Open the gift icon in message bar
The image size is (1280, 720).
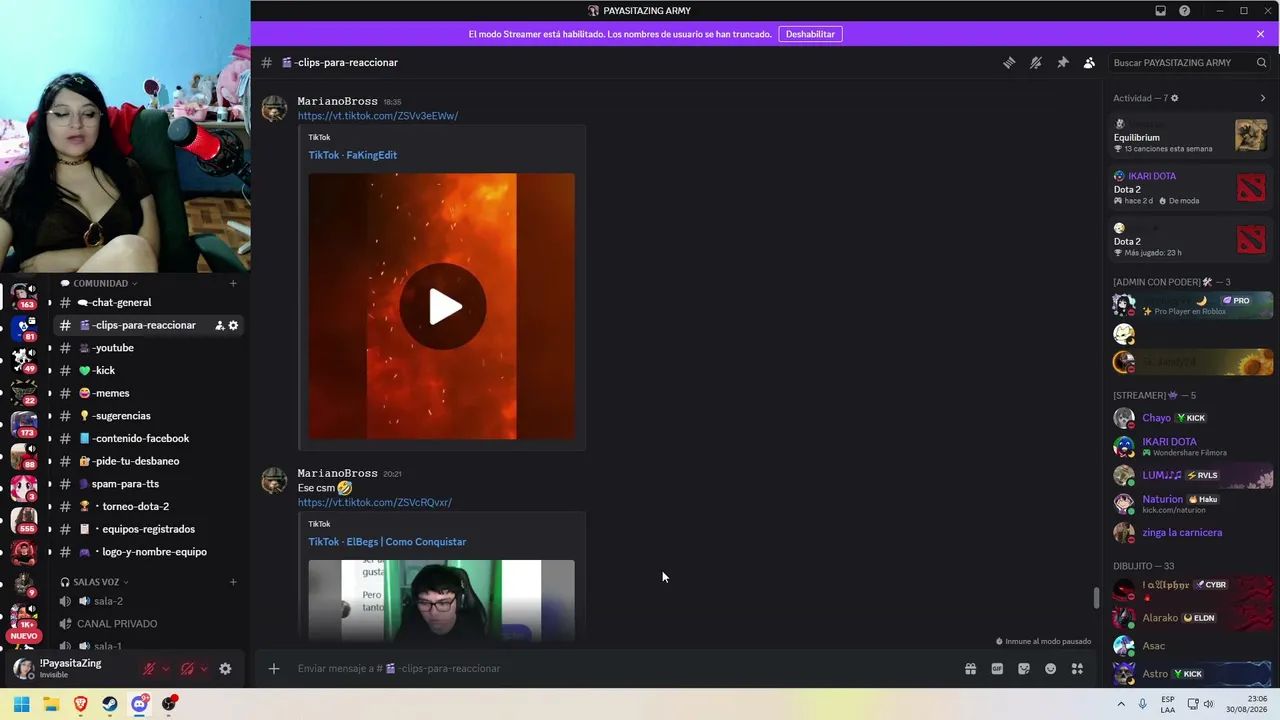tap(970, 669)
